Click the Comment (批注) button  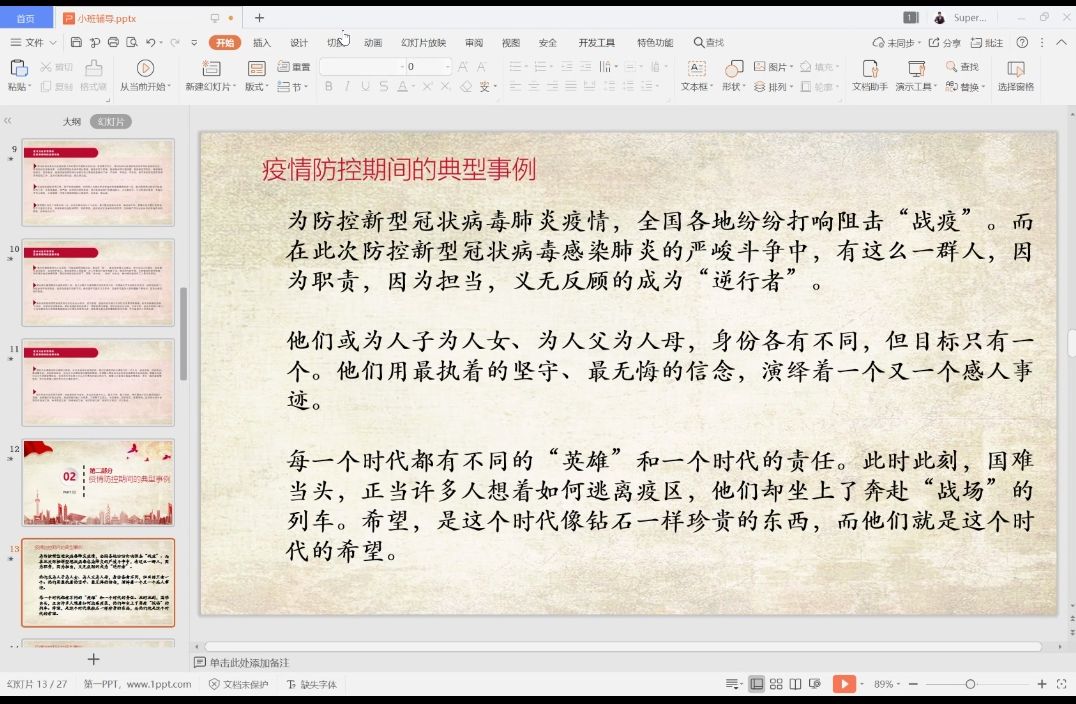click(987, 43)
